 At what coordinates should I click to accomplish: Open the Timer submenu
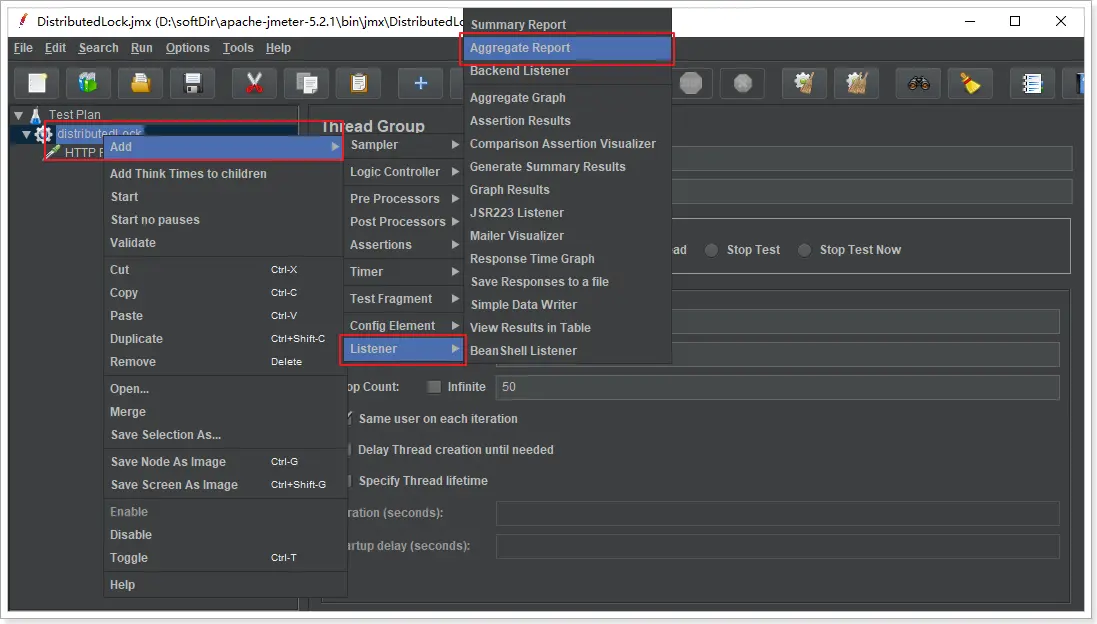(x=403, y=271)
